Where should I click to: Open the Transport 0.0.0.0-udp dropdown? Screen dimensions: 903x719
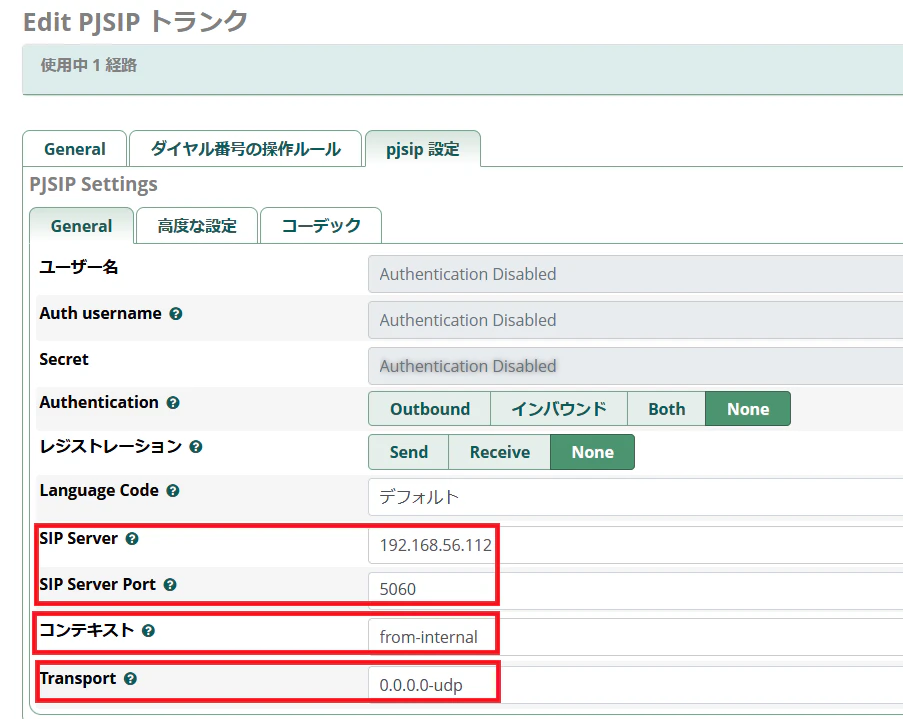click(636, 685)
